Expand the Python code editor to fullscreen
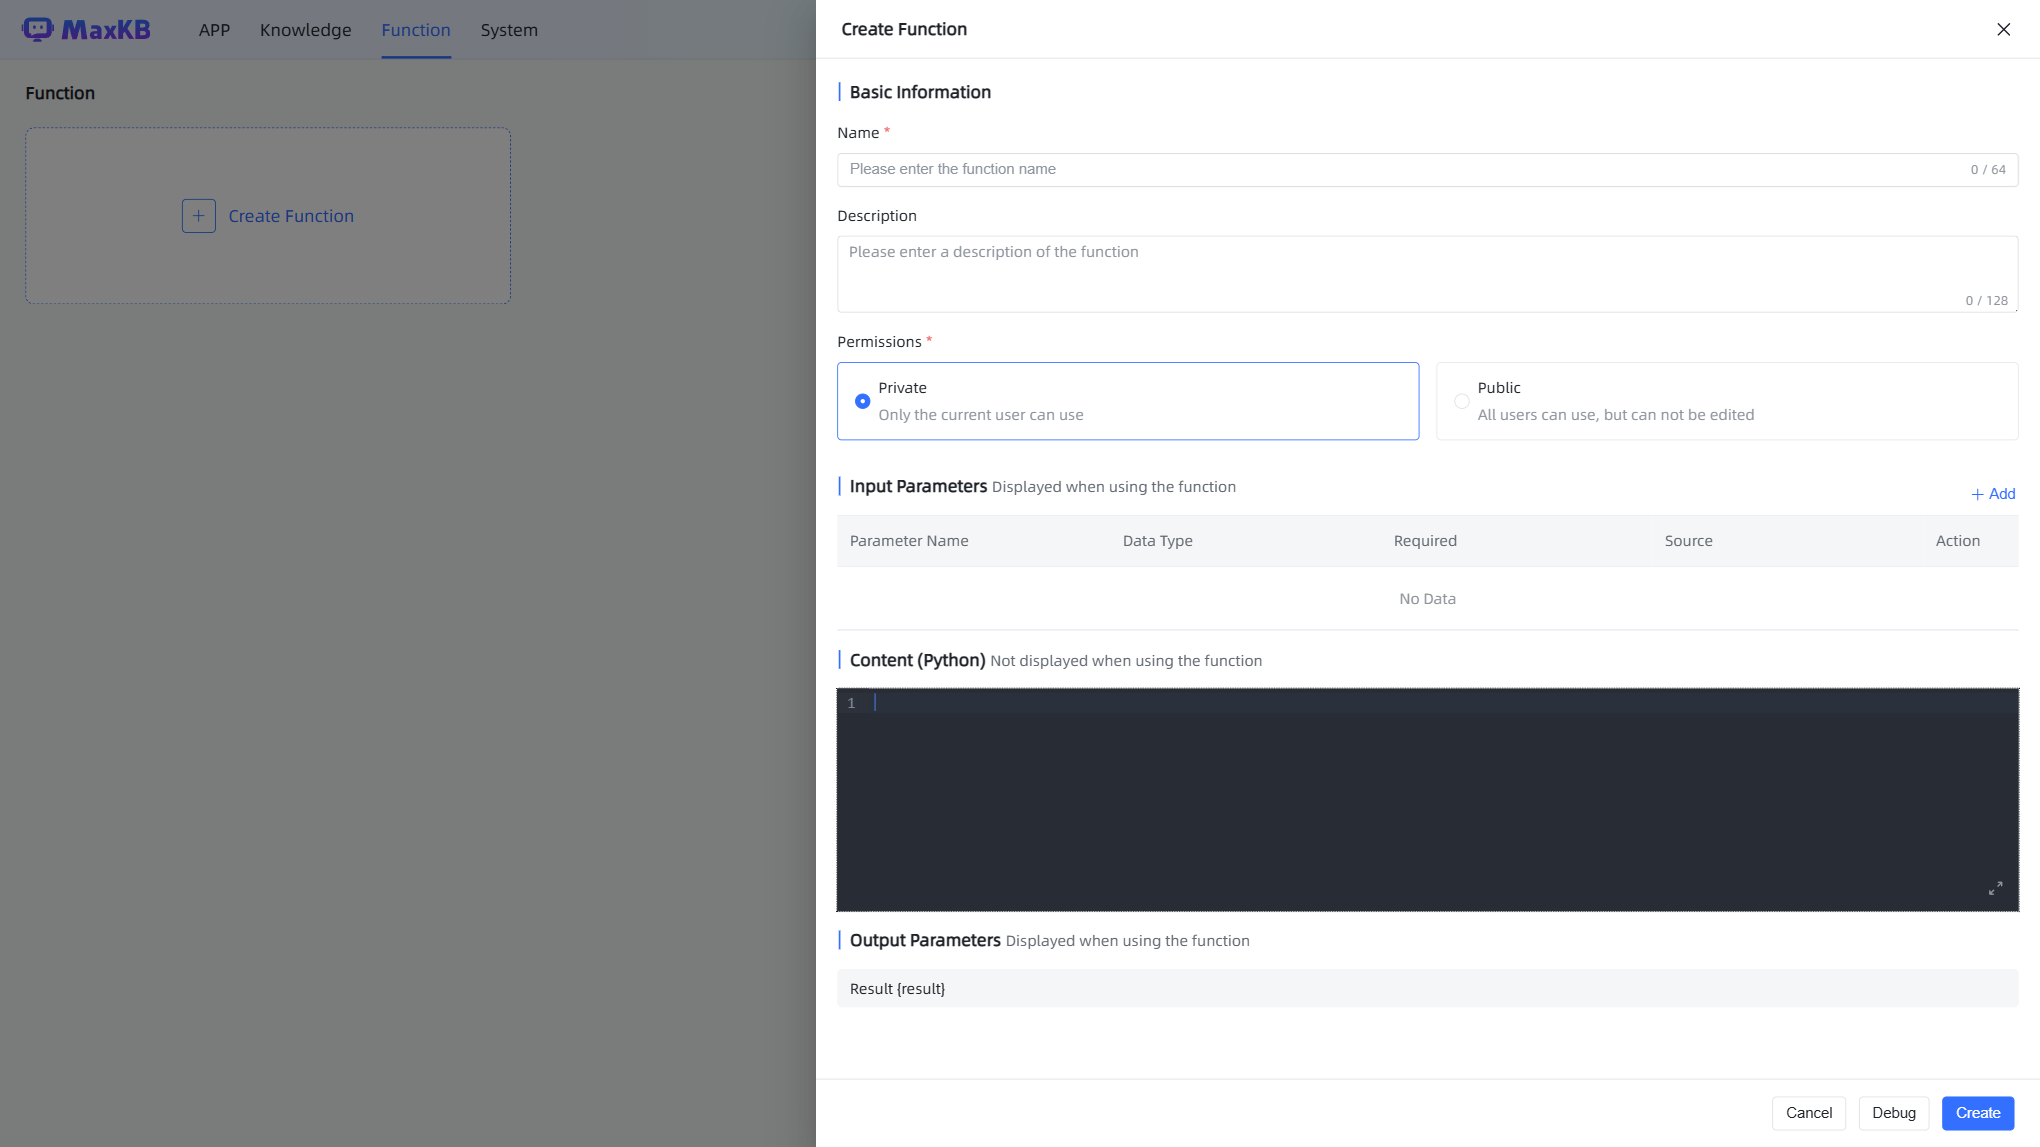Screen dimensions: 2040x1147 1995,888
